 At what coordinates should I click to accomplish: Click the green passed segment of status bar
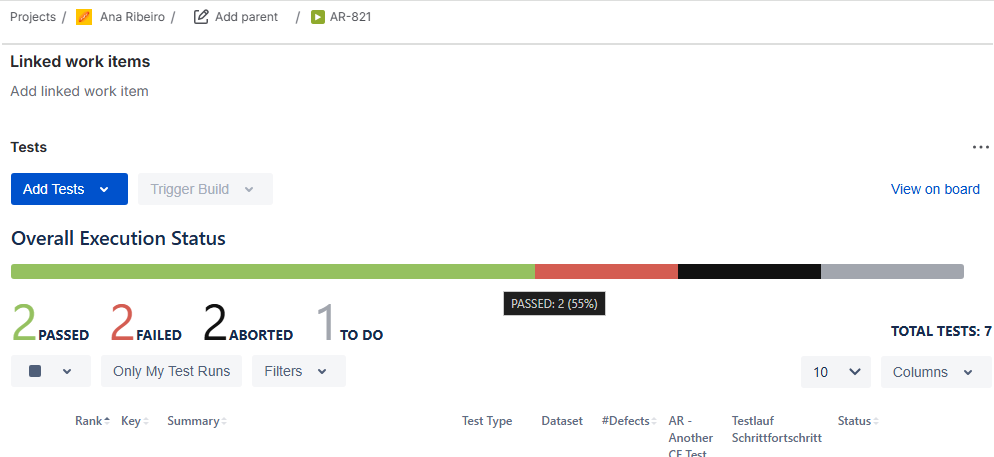click(x=272, y=271)
